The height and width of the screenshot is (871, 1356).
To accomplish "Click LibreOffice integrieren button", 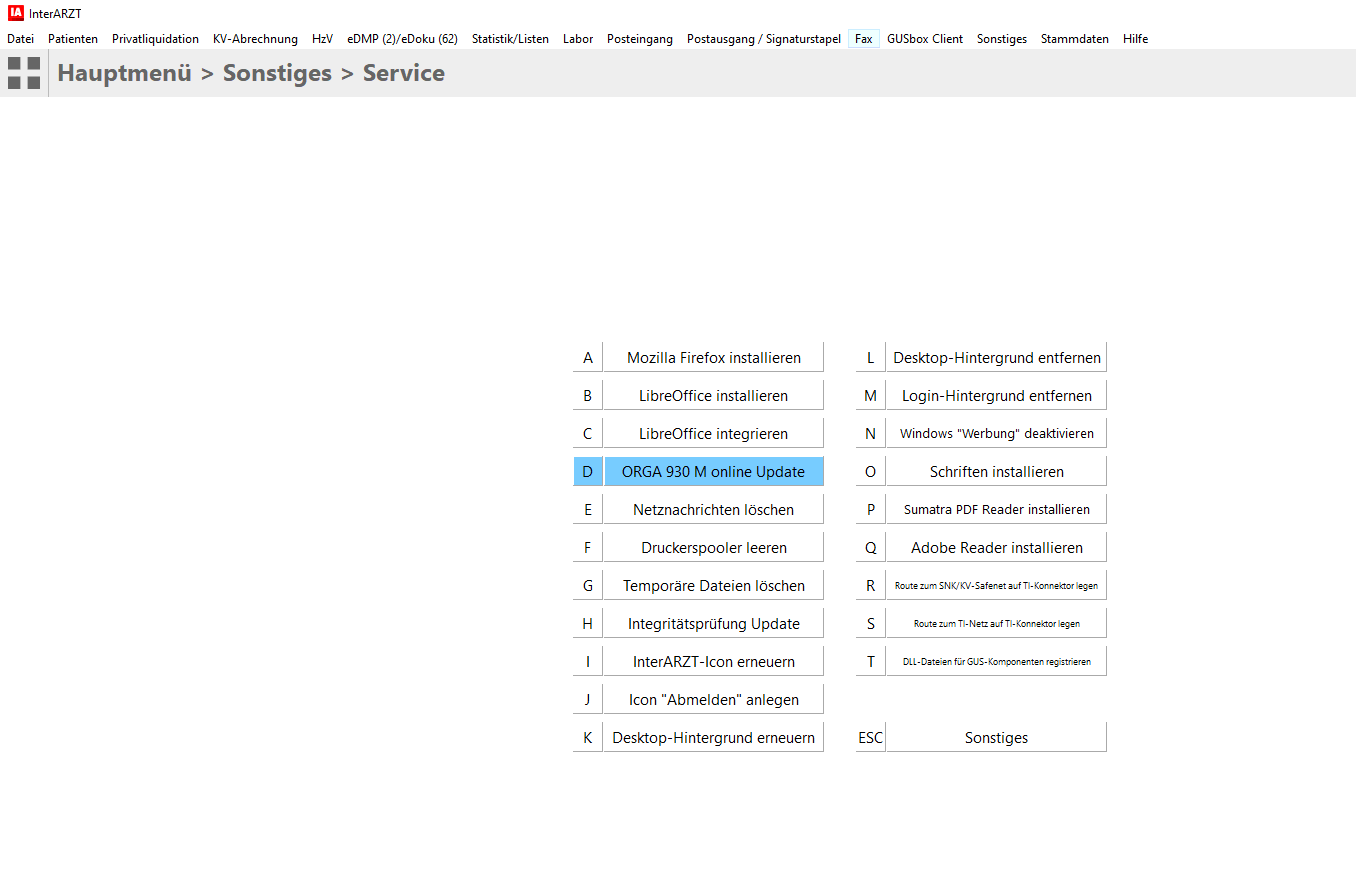I will click(x=714, y=433).
